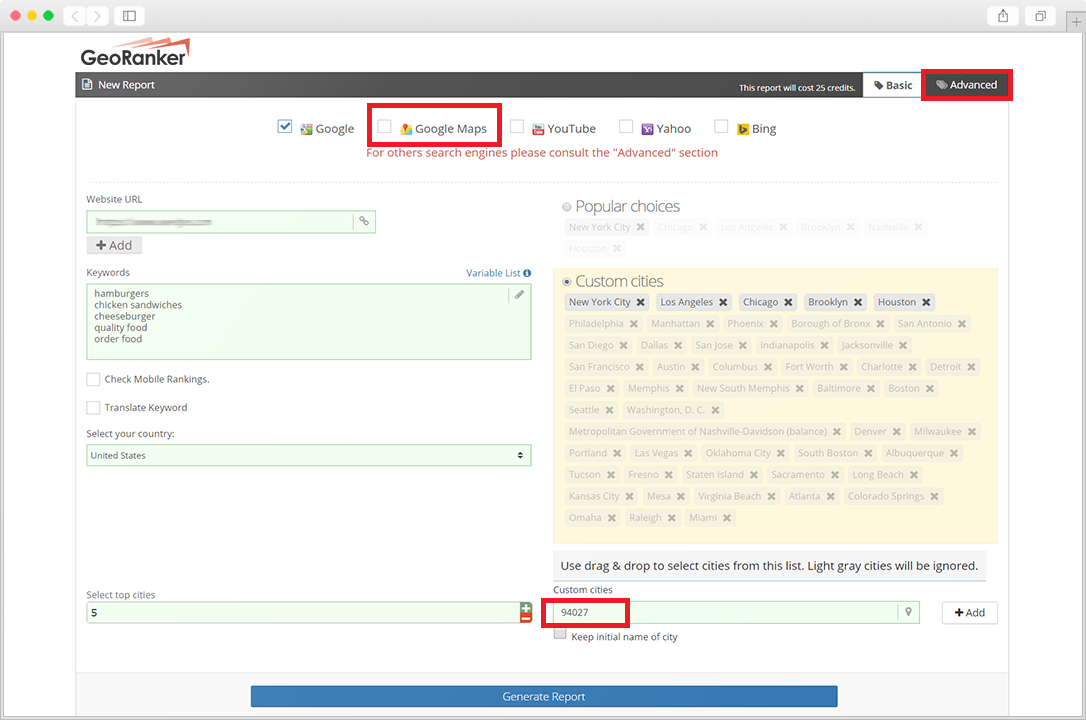Image resolution: width=1086 pixels, height=720 pixels.
Task: Click the Colorado Springs city tag
Action: 893,496
